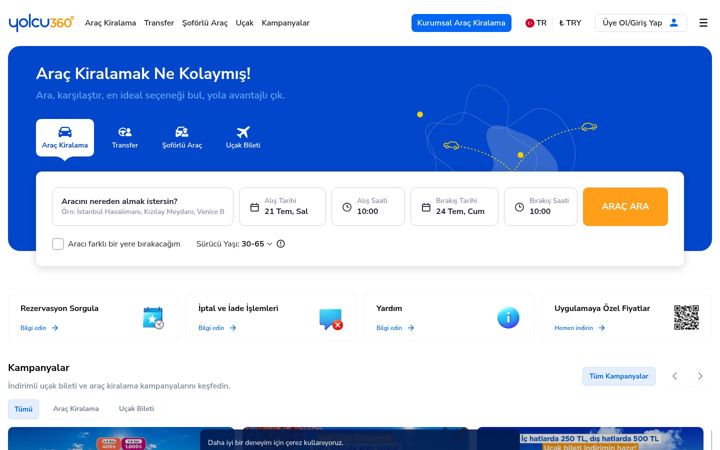Image resolution: width=720 pixels, height=450 pixels.
Task: Click the Kampanyalar section heading
Action: (x=39, y=368)
